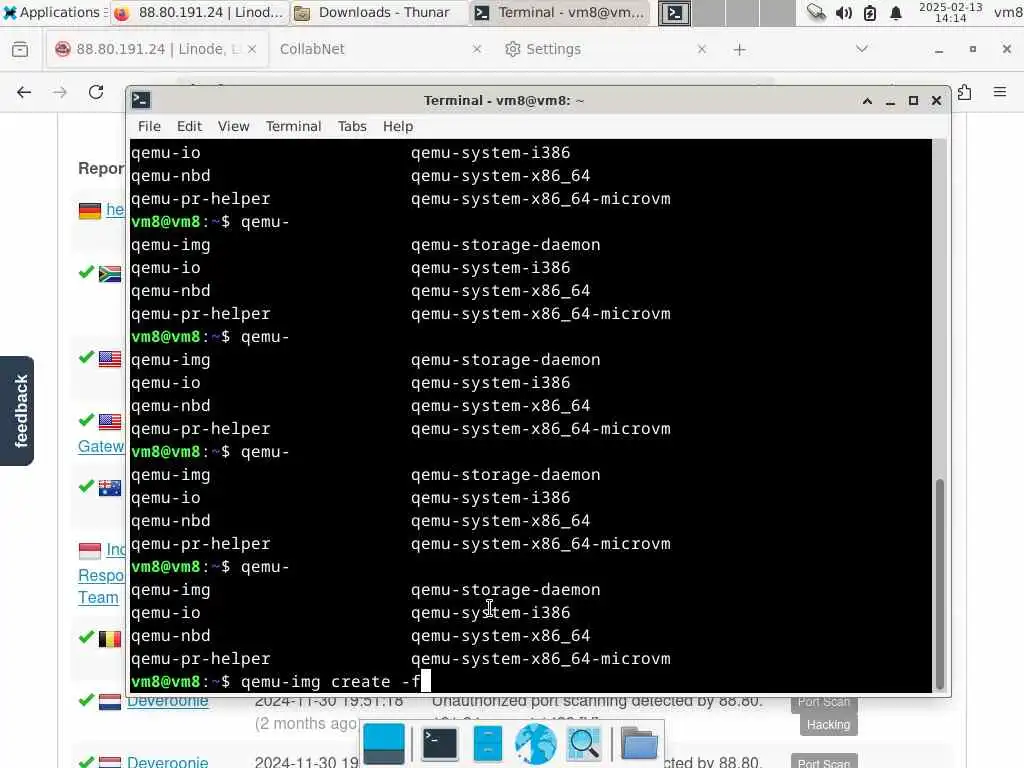Open the terminal View menu
This screenshot has height=768, width=1024.
coord(233,126)
